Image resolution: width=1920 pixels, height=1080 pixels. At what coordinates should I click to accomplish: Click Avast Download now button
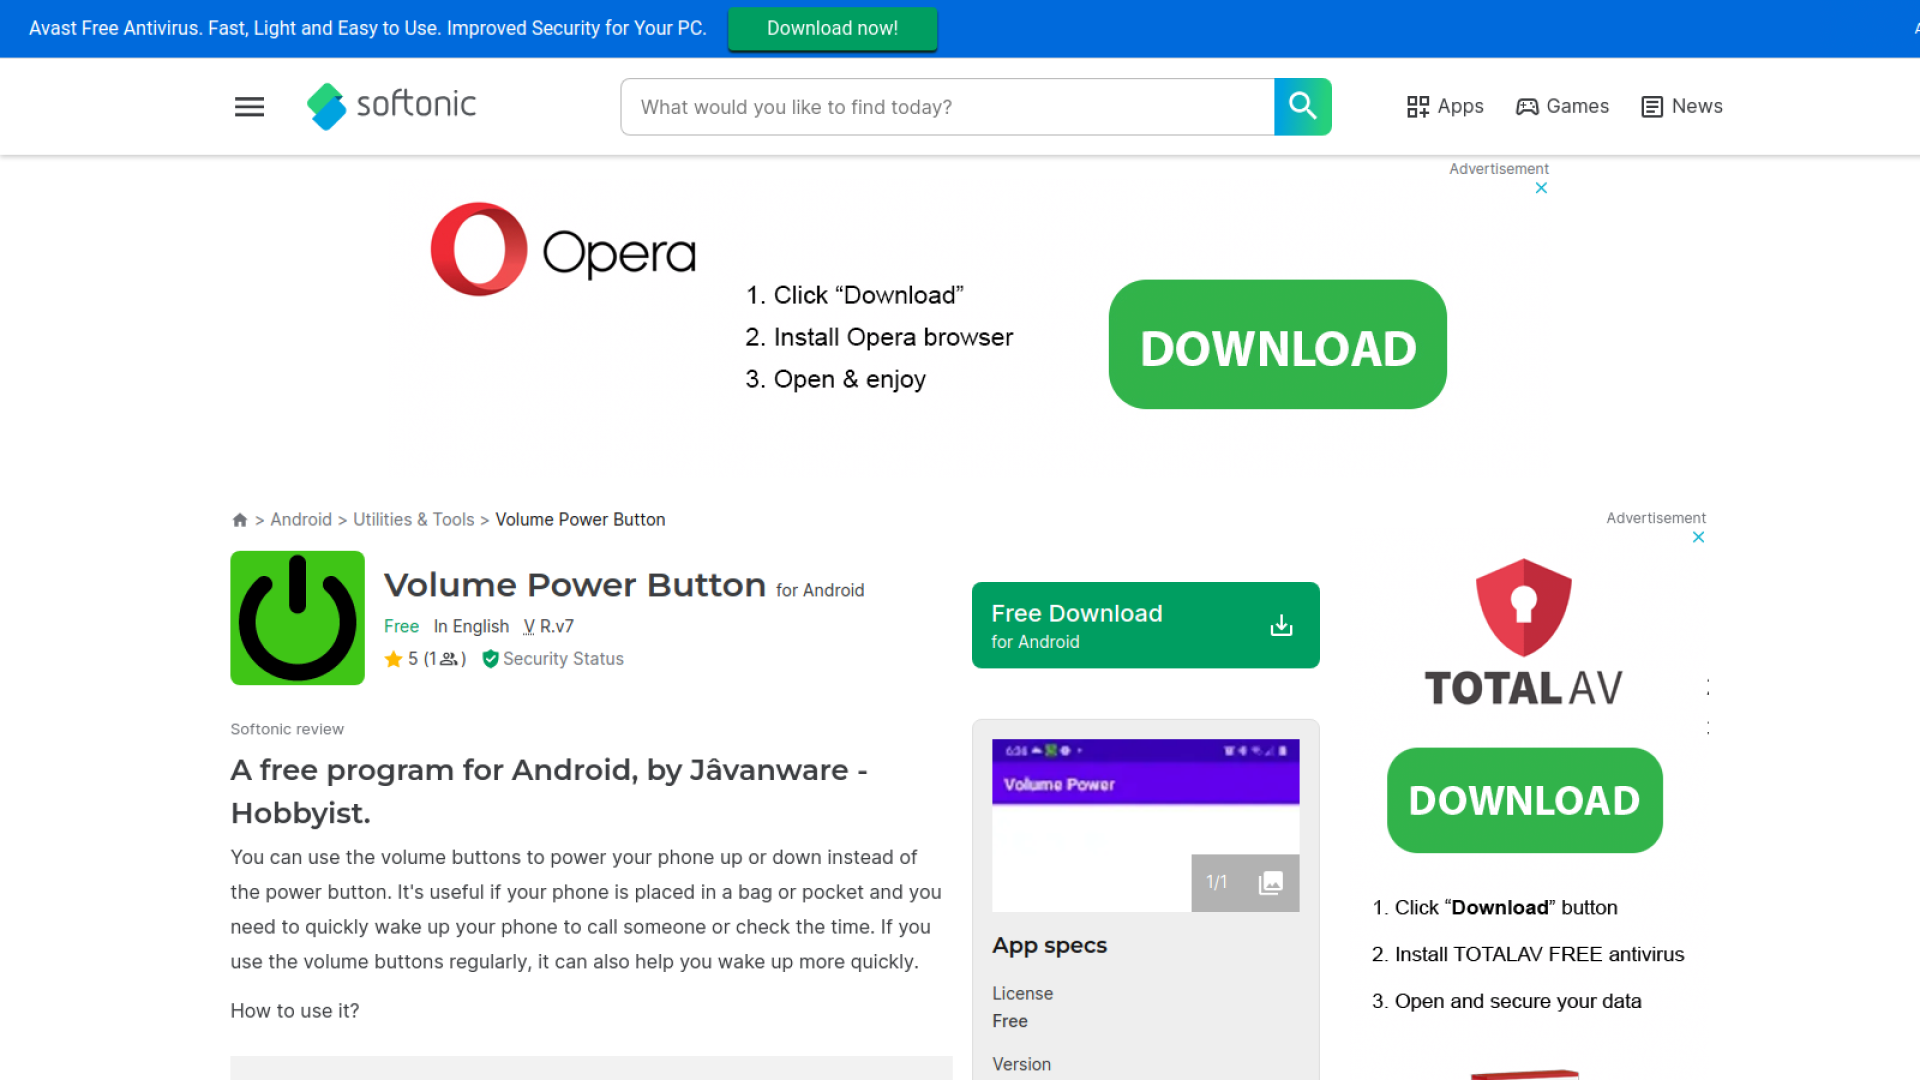[x=832, y=28]
